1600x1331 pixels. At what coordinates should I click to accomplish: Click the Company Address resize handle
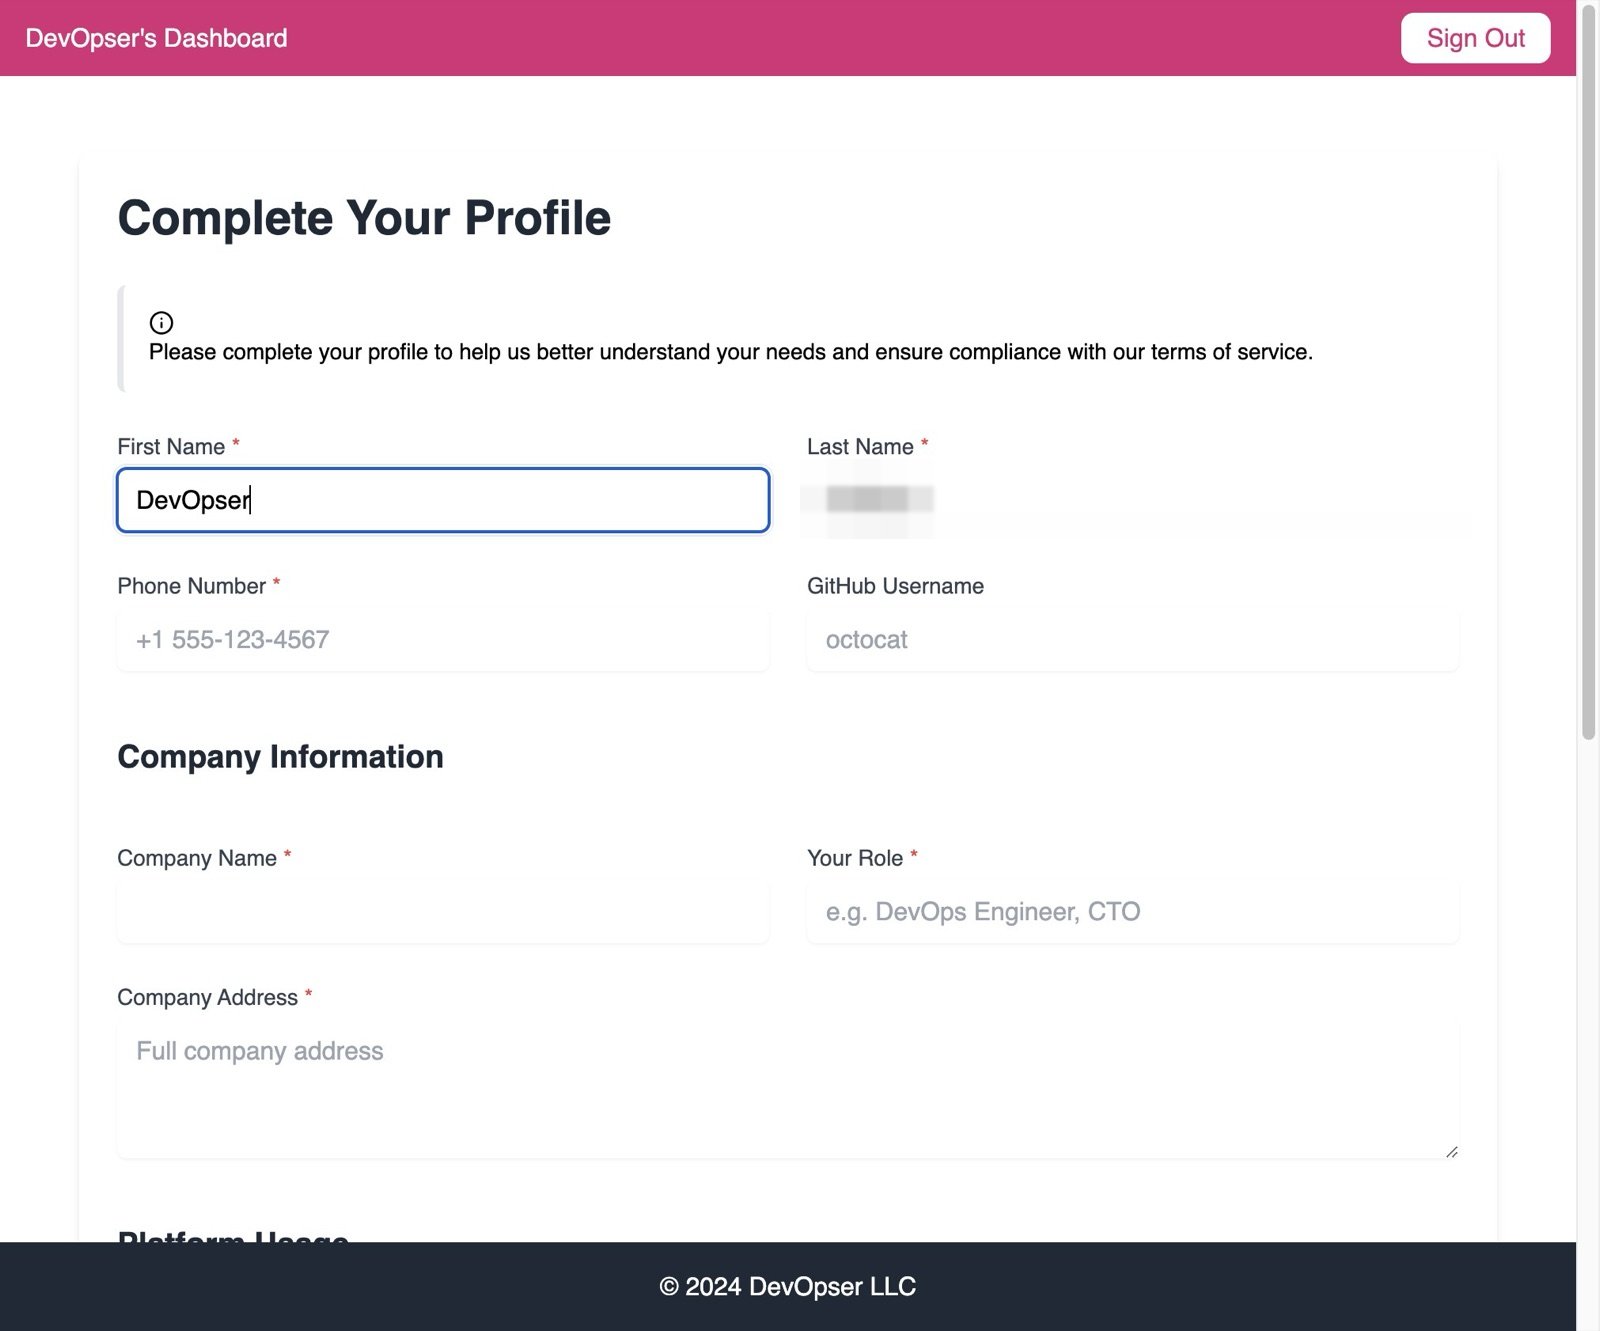[x=1451, y=1152]
